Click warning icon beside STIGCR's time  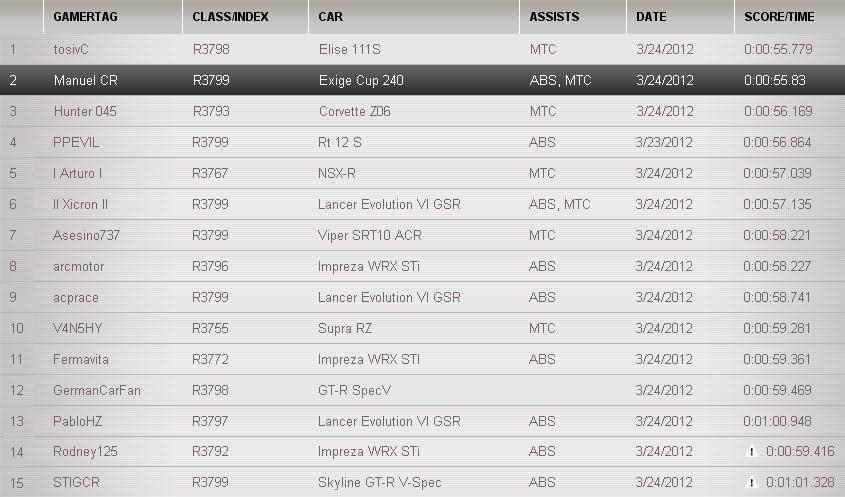751,483
